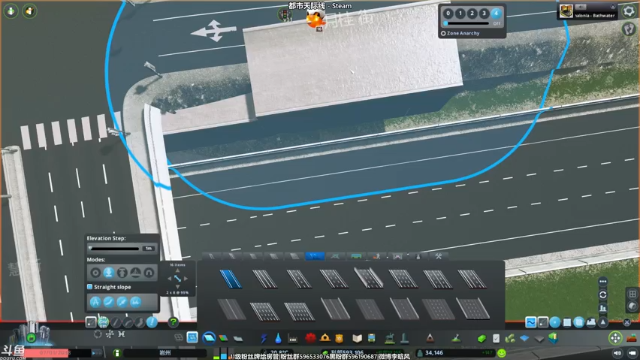Click the up arrow in direction pad

[177, 271]
